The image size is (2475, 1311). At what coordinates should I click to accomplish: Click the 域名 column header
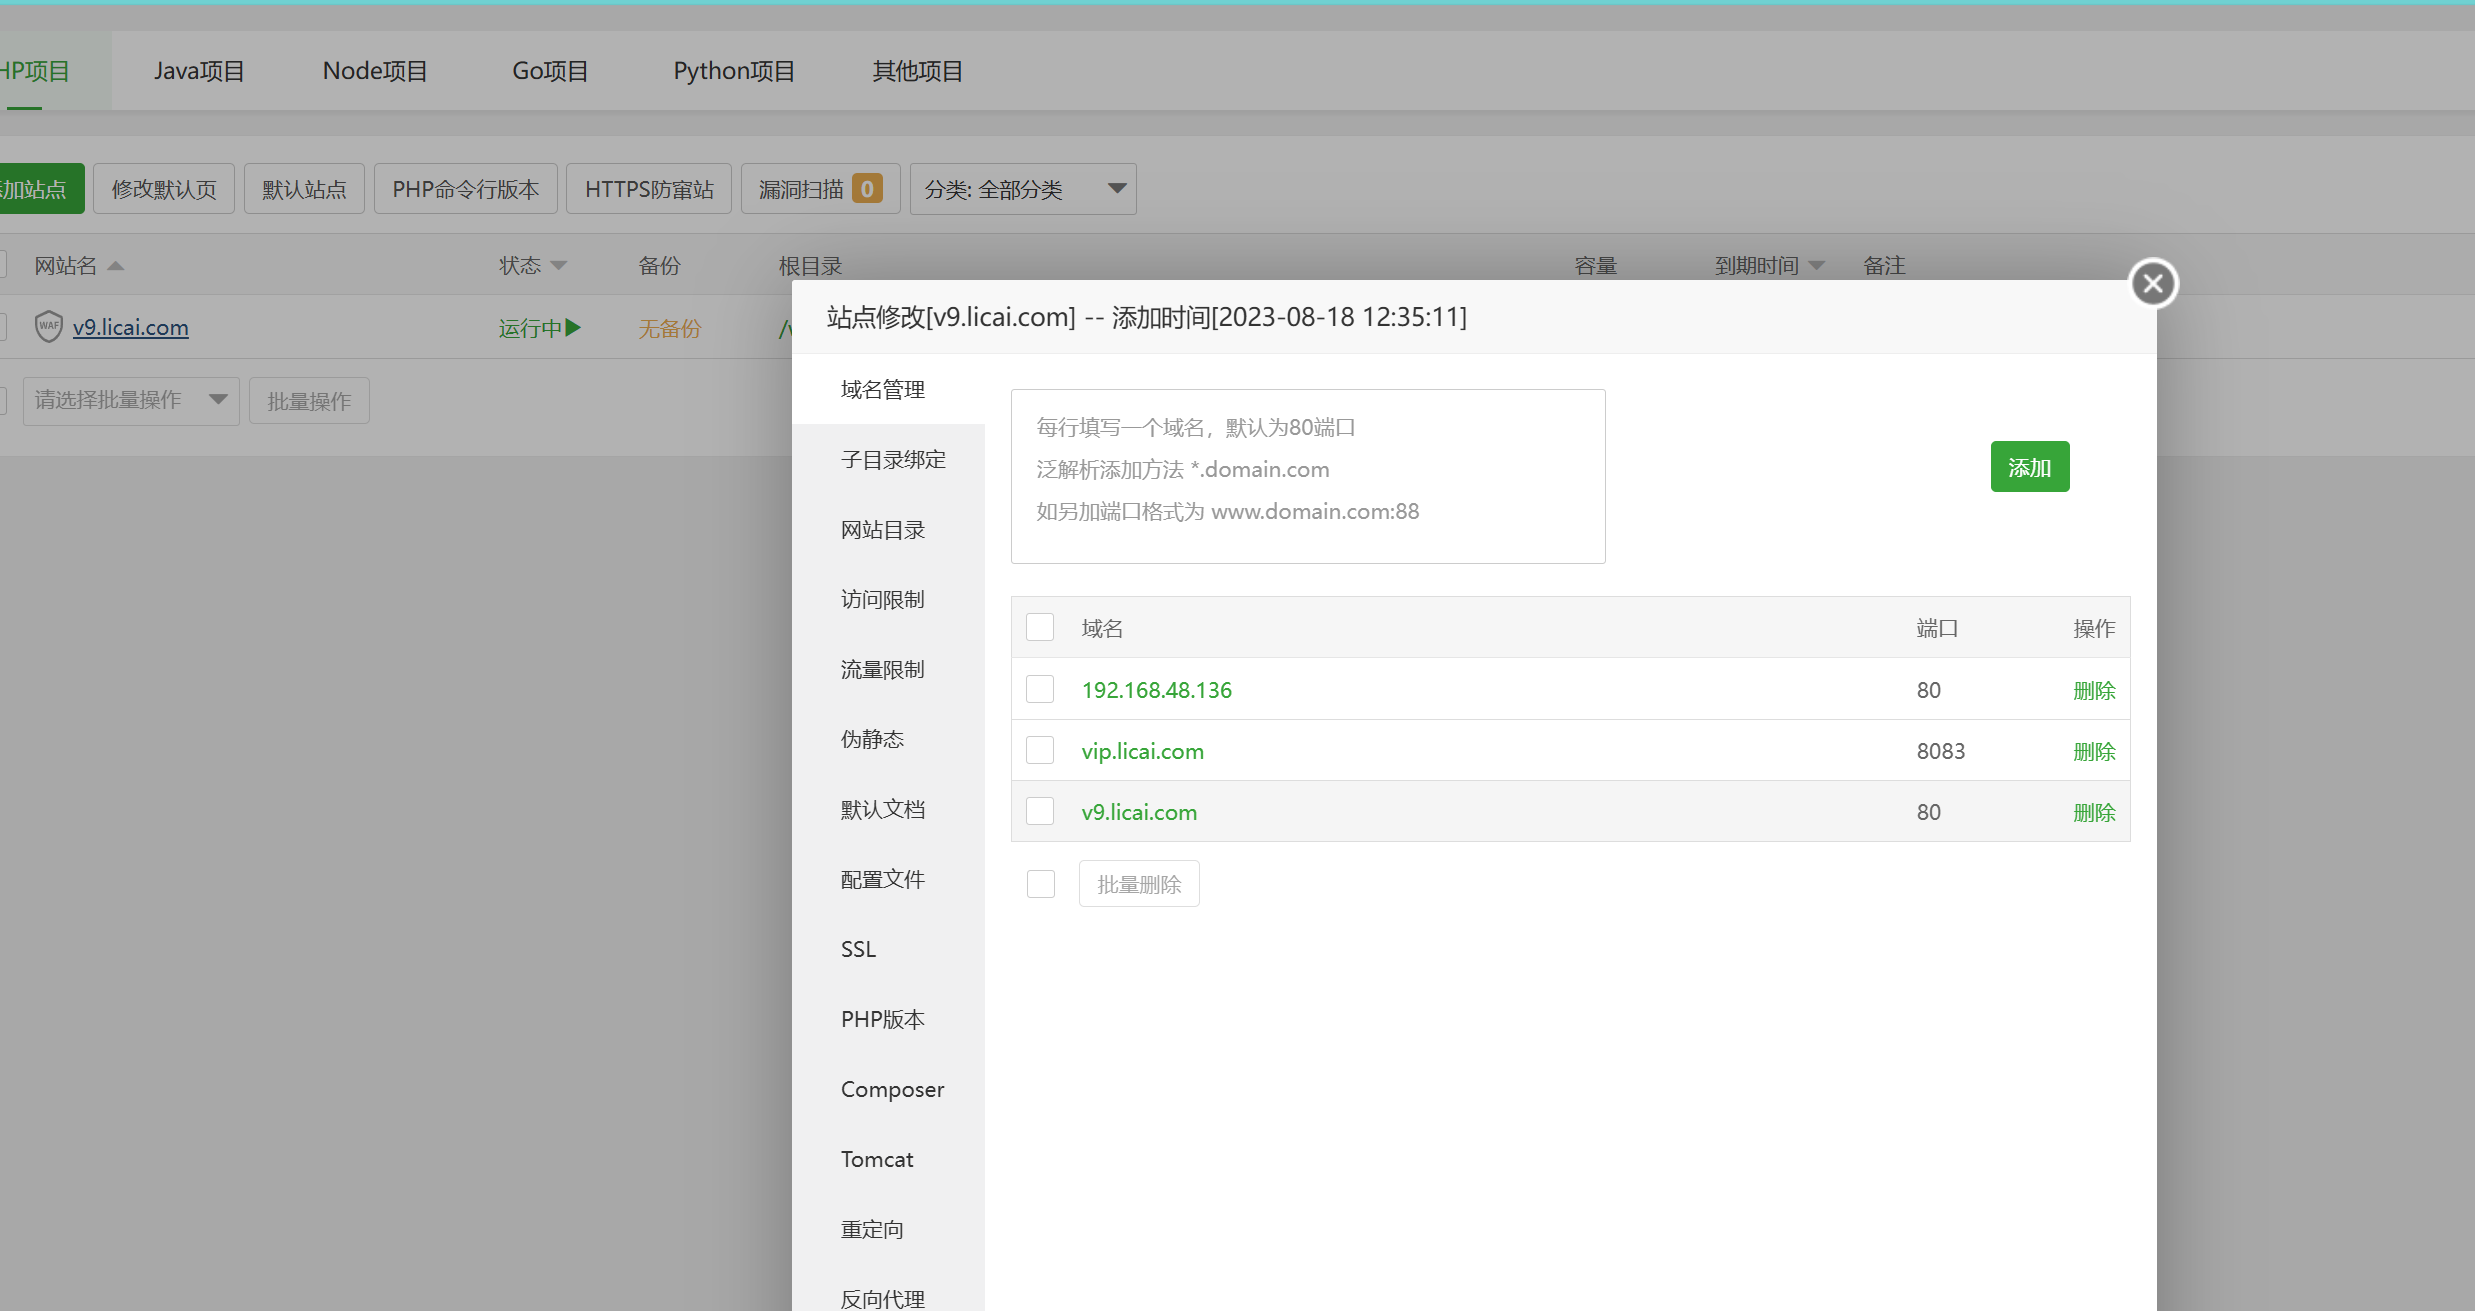tap(1102, 628)
